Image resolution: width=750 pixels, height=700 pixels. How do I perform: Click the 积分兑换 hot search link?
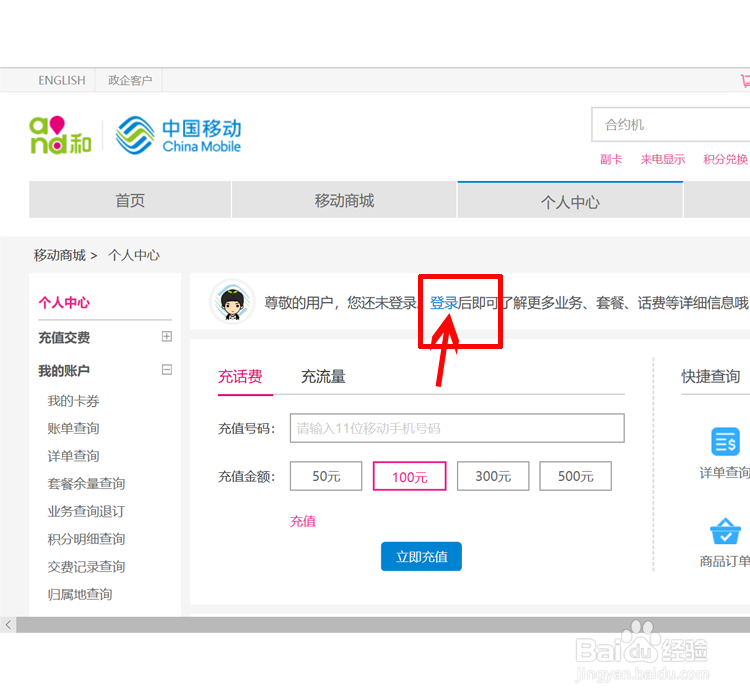click(x=725, y=159)
